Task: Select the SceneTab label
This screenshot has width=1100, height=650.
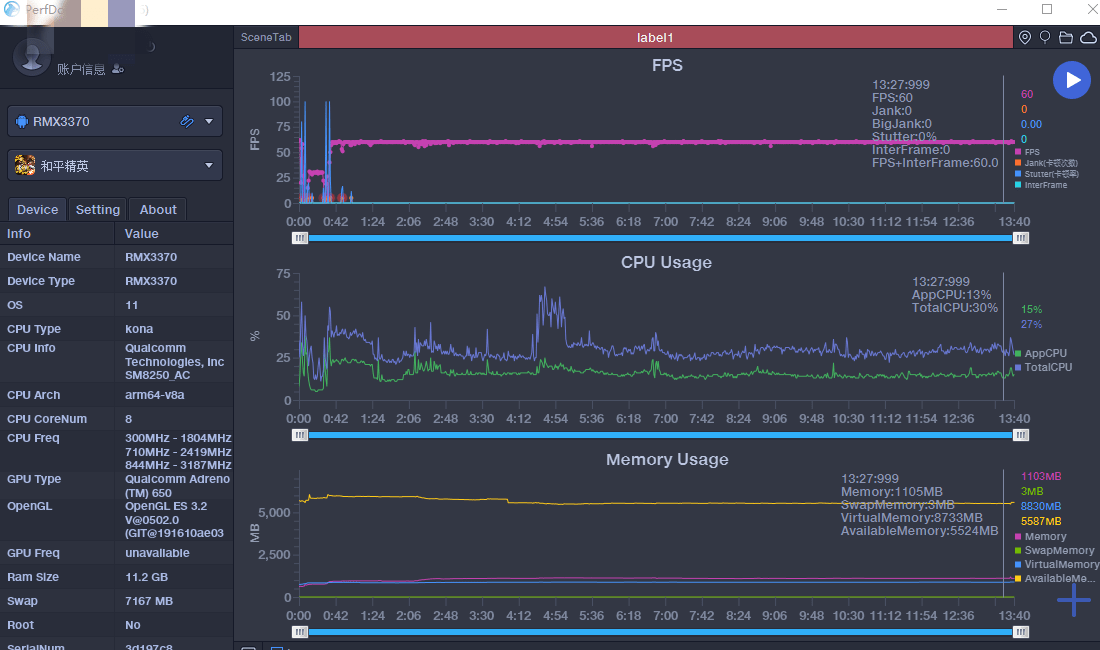Action: pyautogui.click(x=266, y=37)
